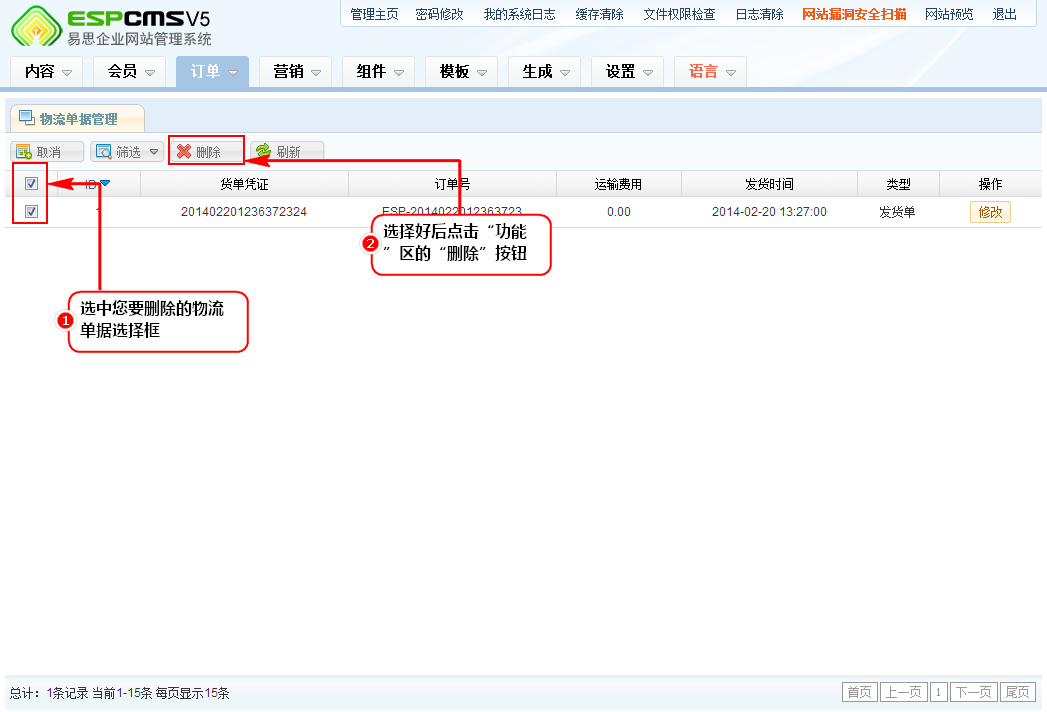Click the filter (筛选) magnifier icon
The width and height of the screenshot is (1047, 712).
[104, 152]
